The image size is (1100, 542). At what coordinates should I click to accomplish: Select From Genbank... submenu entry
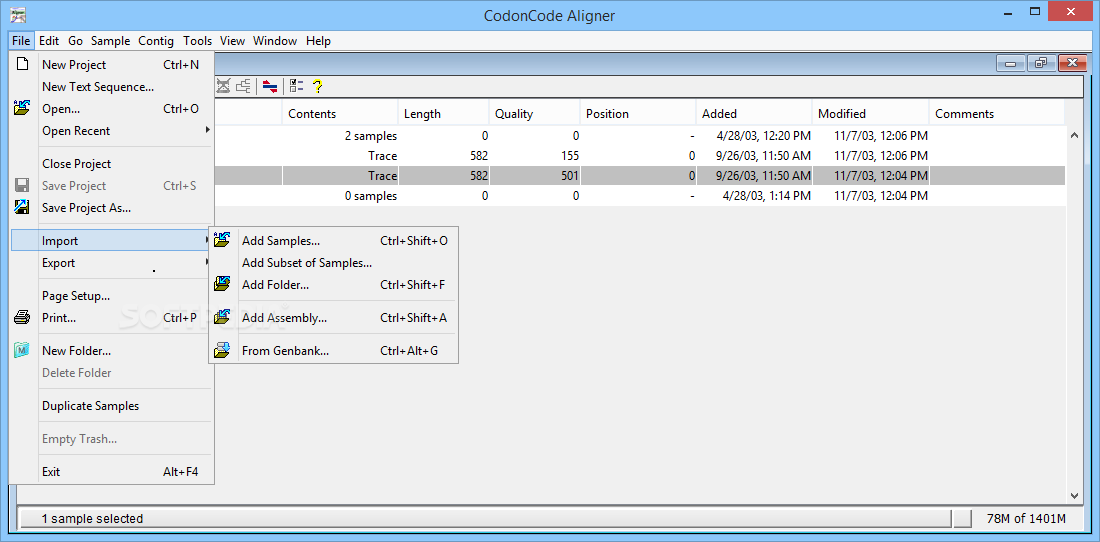click(334, 351)
